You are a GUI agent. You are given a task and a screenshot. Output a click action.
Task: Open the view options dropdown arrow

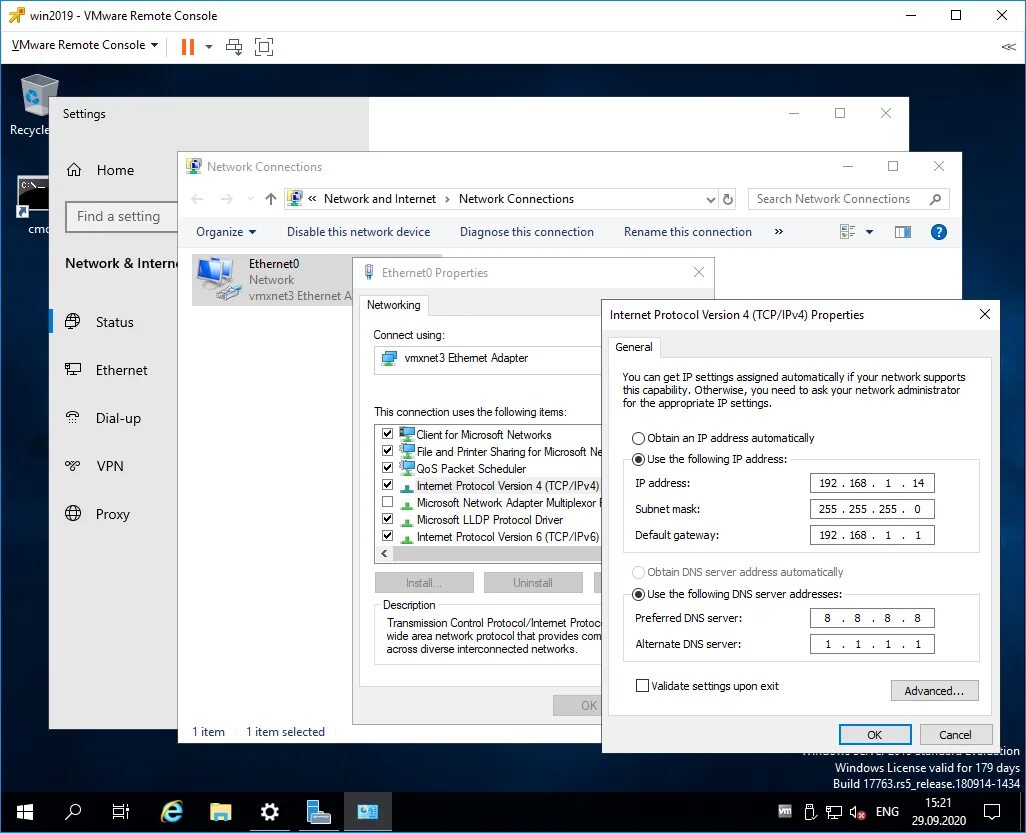click(x=870, y=232)
